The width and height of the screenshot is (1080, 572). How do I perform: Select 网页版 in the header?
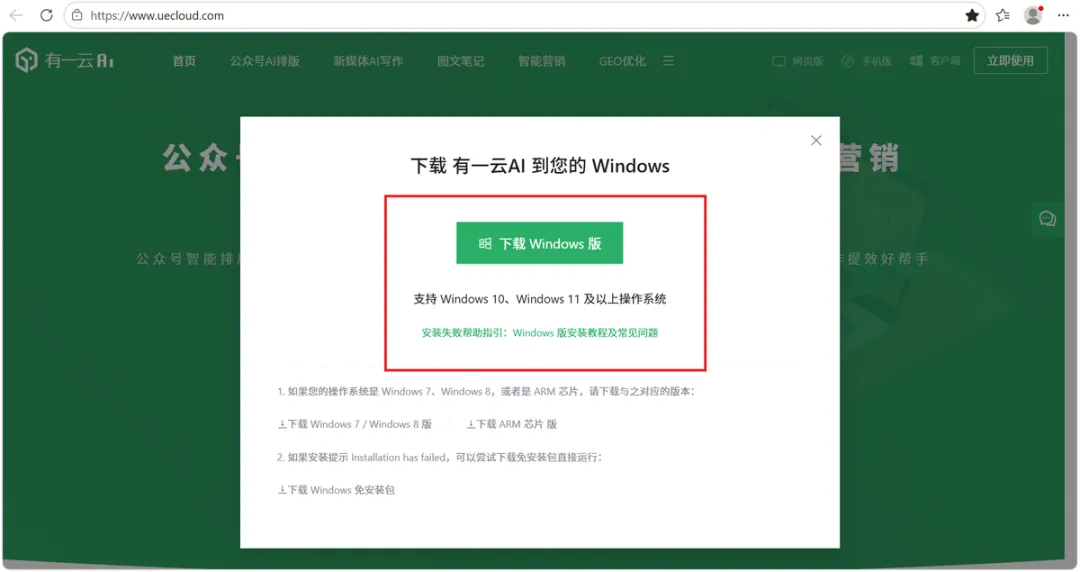click(798, 61)
